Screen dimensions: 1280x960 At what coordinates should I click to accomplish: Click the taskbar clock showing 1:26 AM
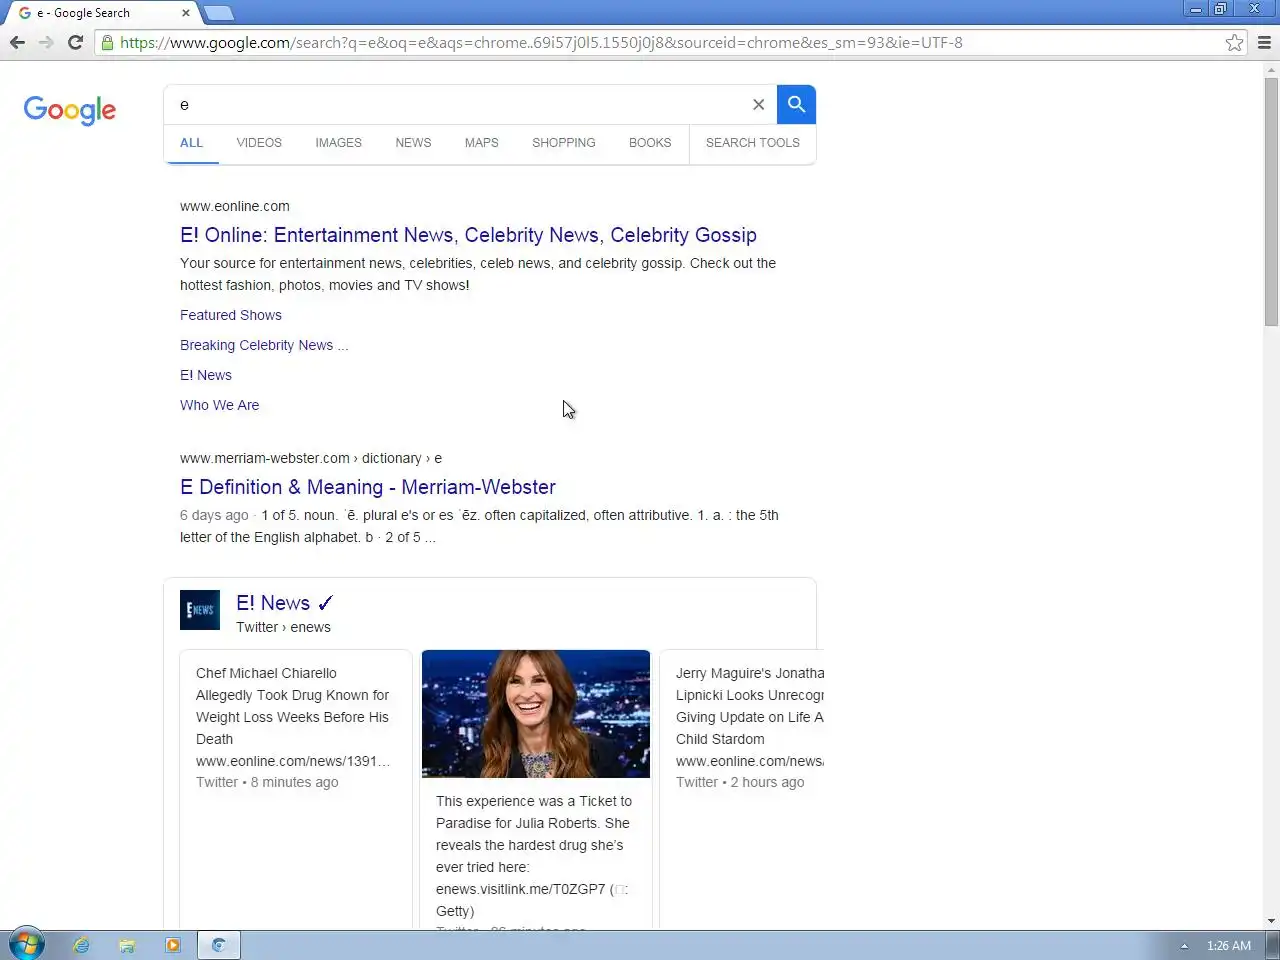[x=1228, y=945]
